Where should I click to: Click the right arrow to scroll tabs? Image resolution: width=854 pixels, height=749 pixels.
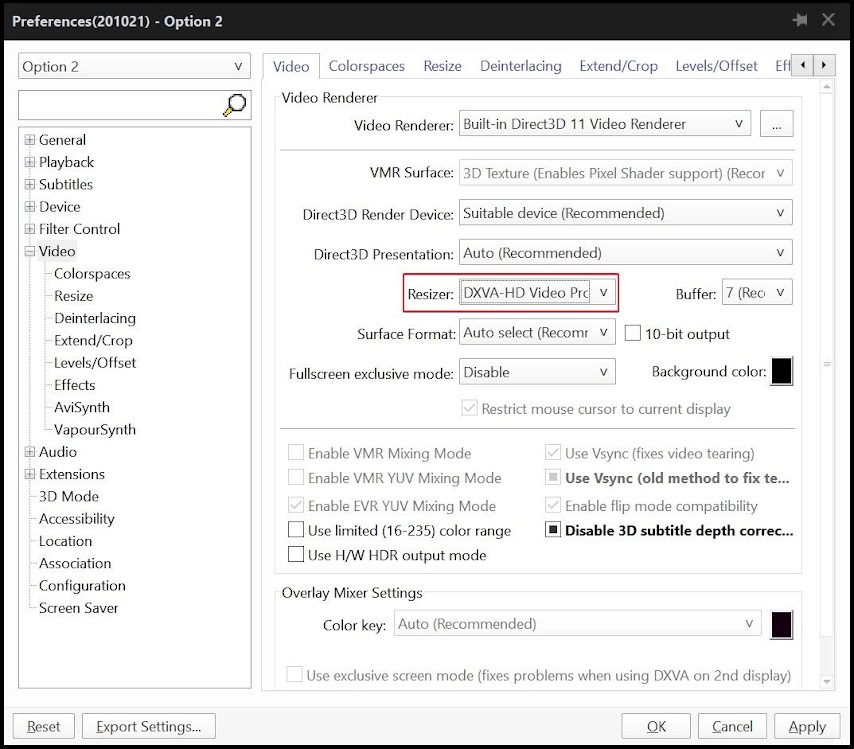[x=823, y=64]
